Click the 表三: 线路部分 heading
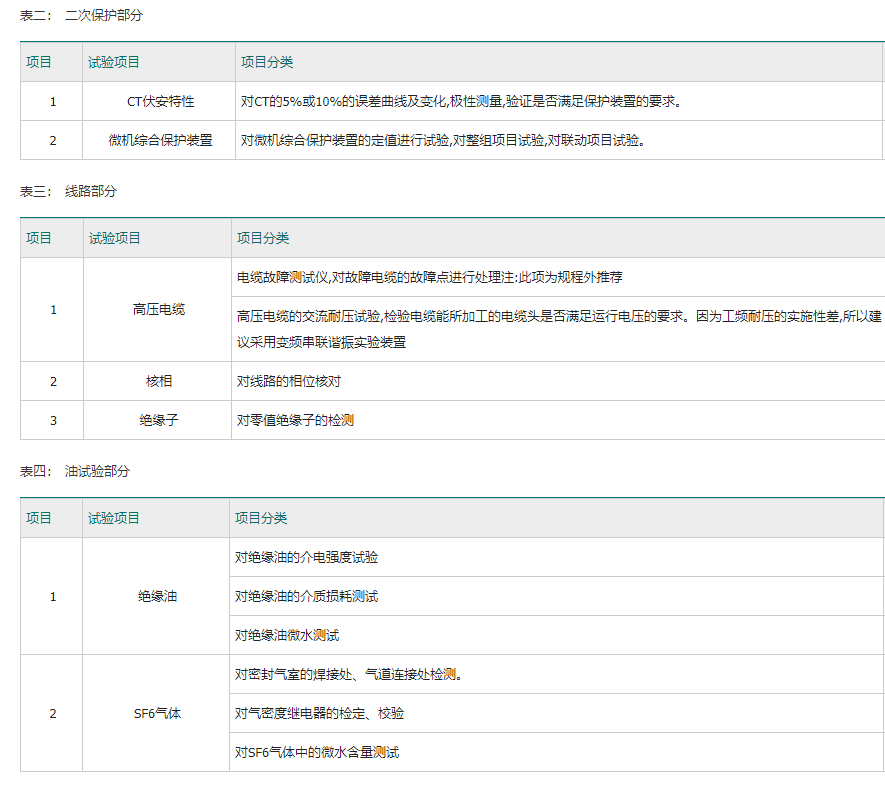Viewport: 885px width, 789px height. [x=68, y=191]
